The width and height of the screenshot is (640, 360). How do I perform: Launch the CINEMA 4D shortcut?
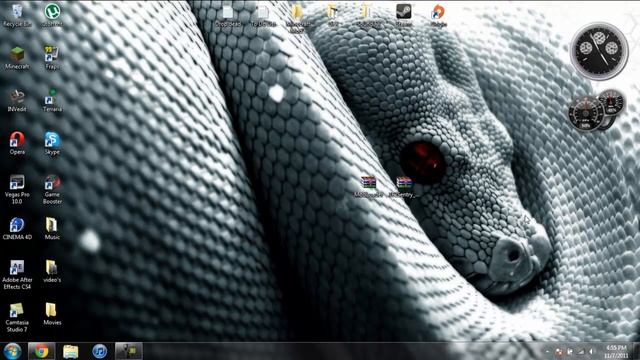click(17, 229)
